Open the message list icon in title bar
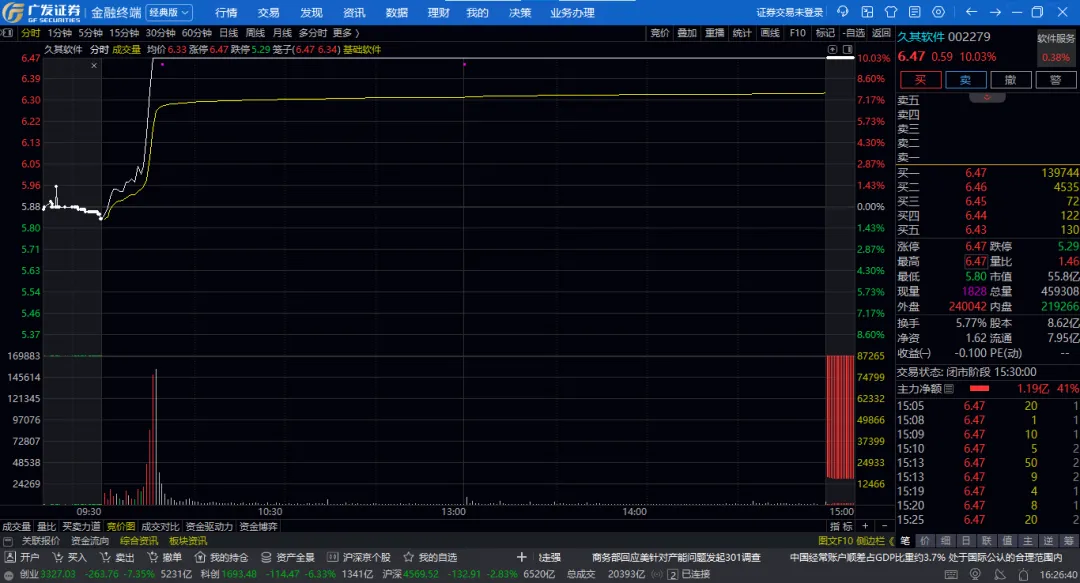Image resolution: width=1080 pixels, height=583 pixels. point(915,12)
